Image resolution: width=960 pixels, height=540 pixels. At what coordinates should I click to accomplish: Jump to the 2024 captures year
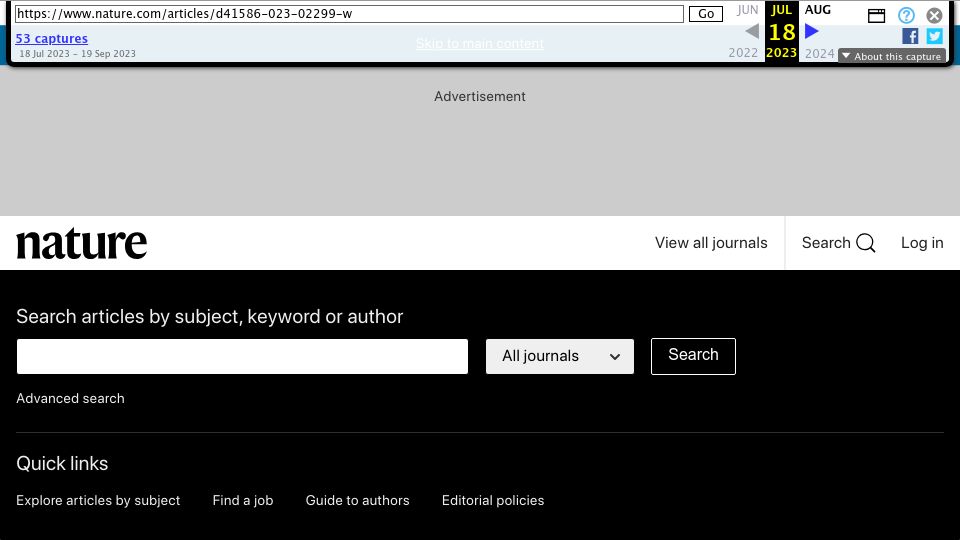[819, 54]
